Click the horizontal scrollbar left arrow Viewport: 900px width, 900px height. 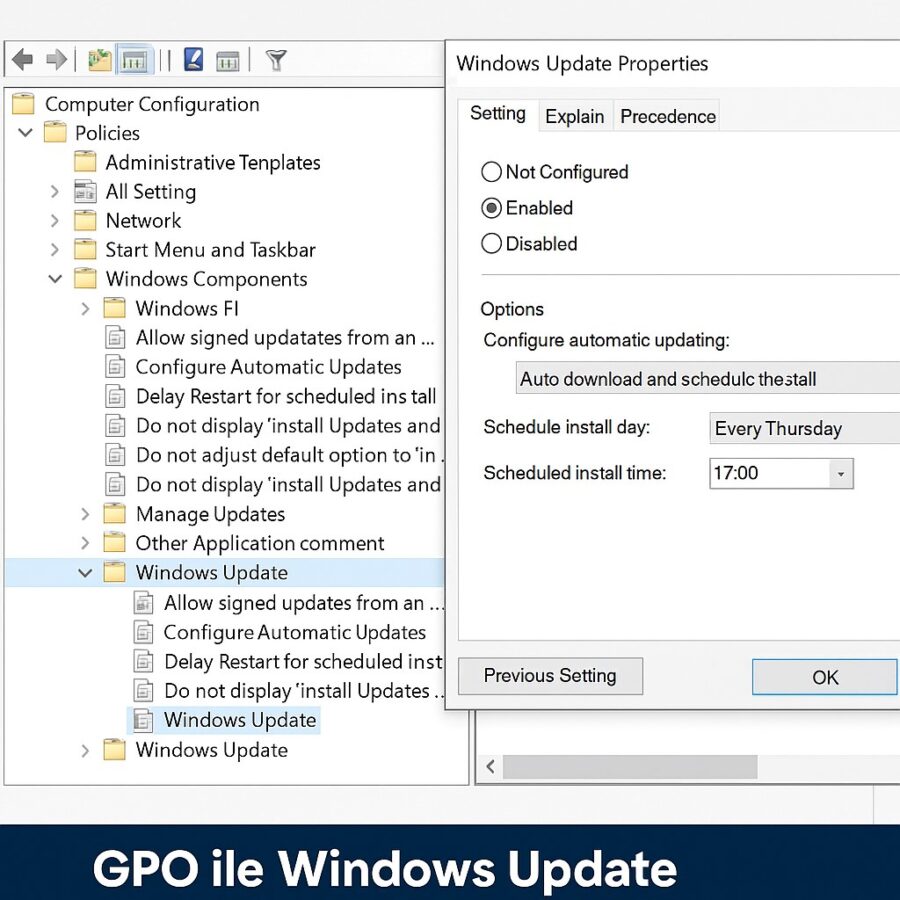[x=490, y=766]
